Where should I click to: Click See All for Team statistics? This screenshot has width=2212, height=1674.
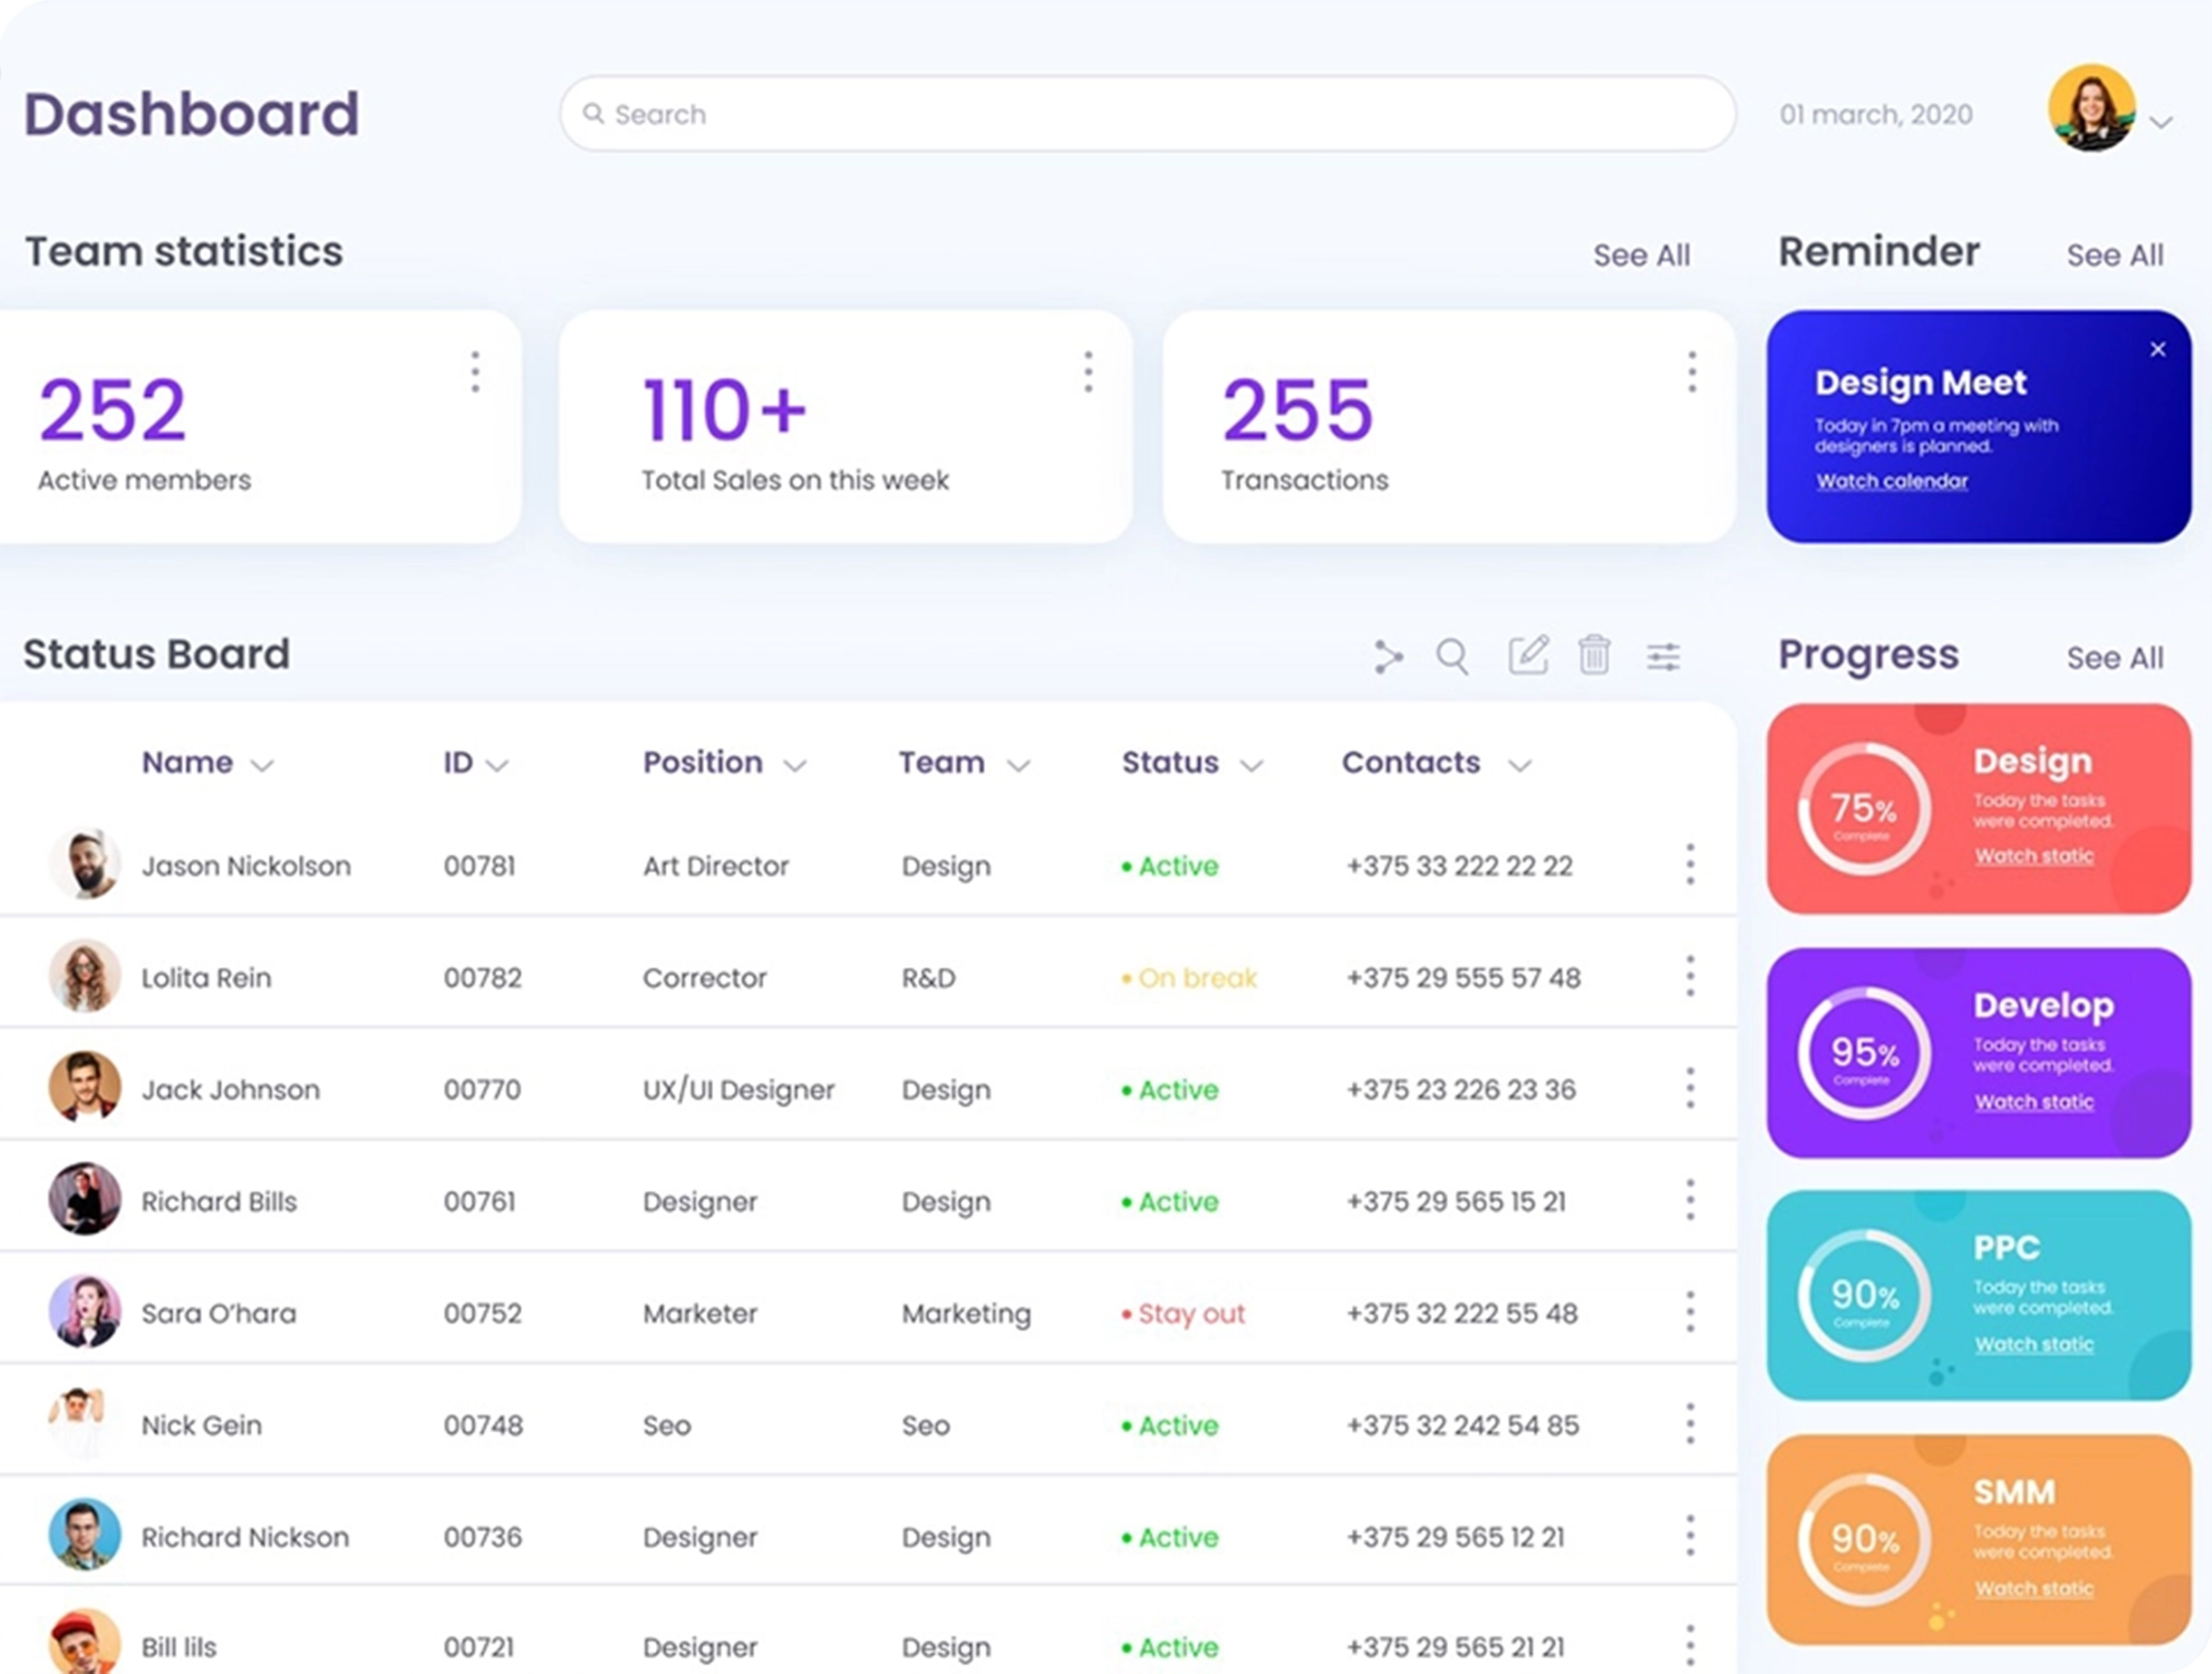pyautogui.click(x=1641, y=255)
